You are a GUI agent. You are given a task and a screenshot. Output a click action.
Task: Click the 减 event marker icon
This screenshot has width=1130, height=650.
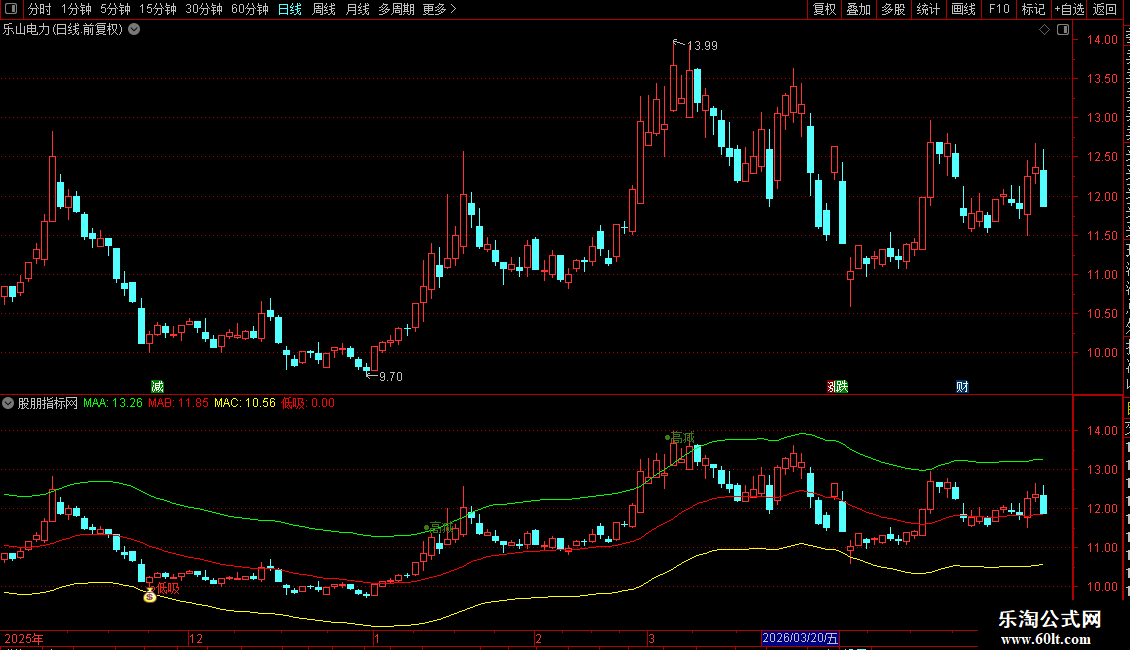click(157, 386)
